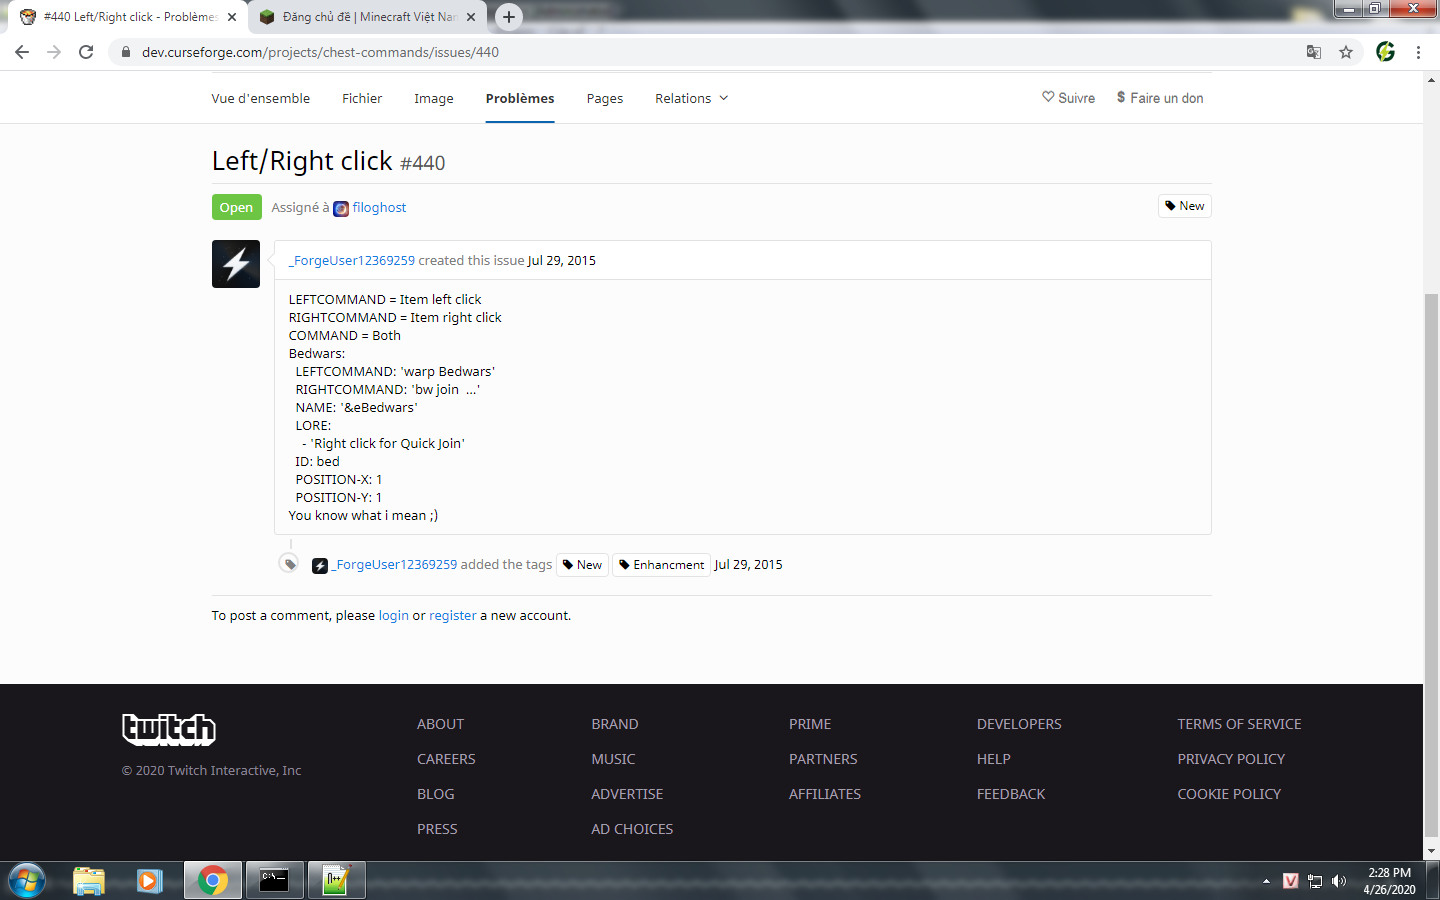This screenshot has height=900, width=1440.
Task: Close the Minecraft Việt Nam tab
Action: click(x=471, y=17)
